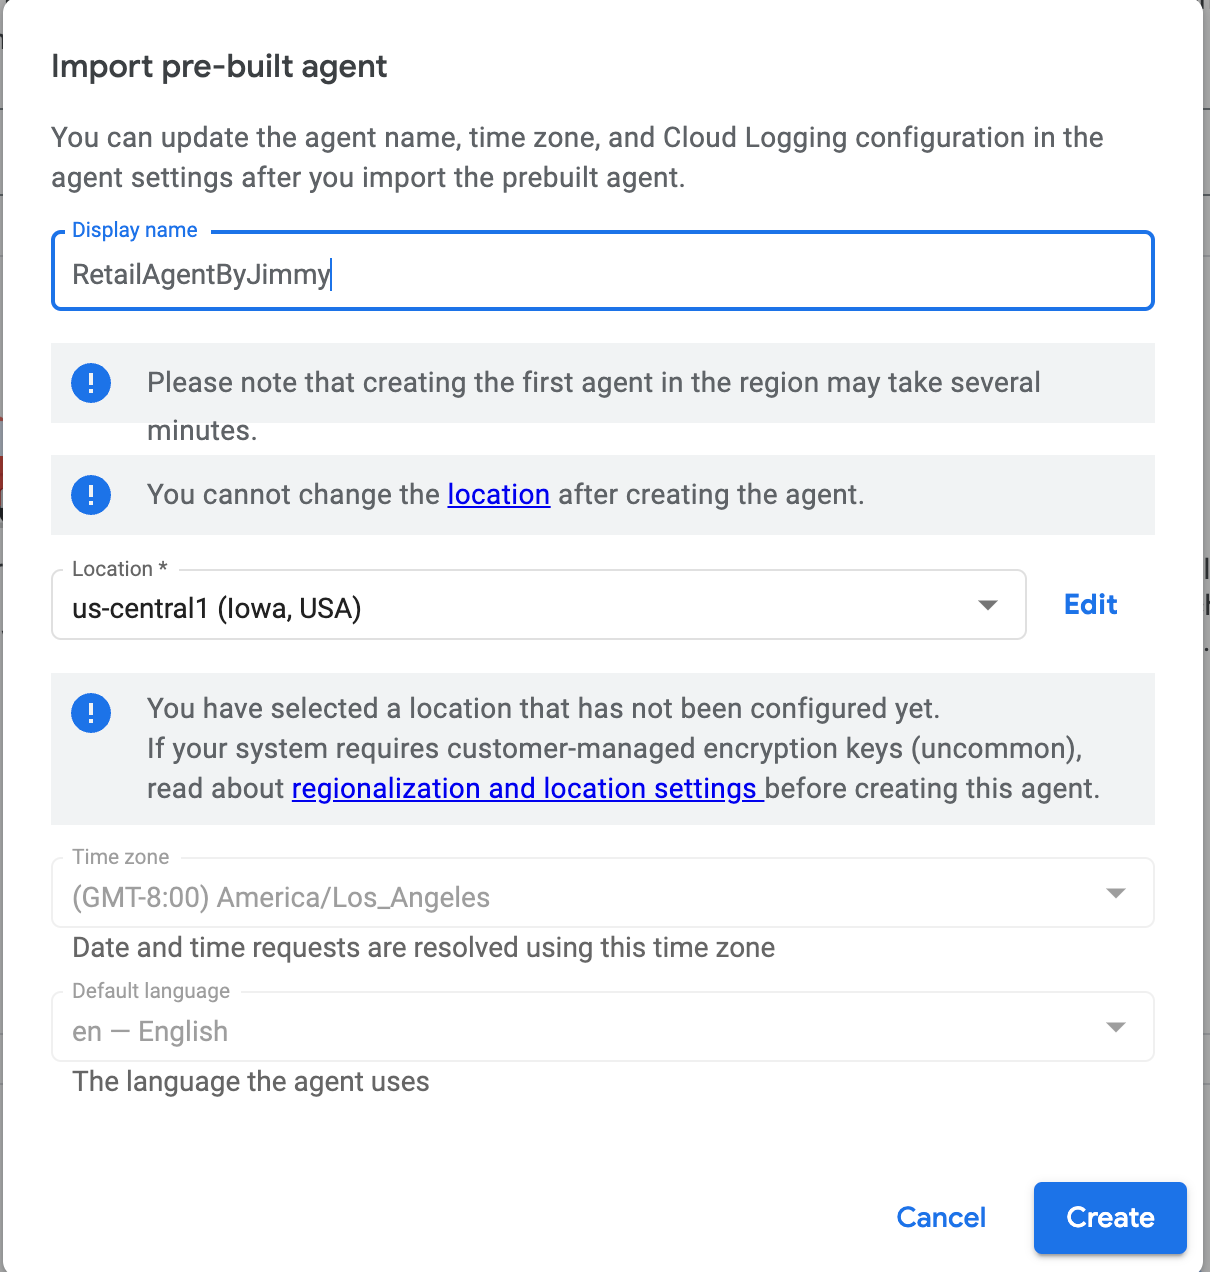1210x1272 pixels.
Task: Click the 'Please note that creating' notice text
Action: (x=594, y=406)
